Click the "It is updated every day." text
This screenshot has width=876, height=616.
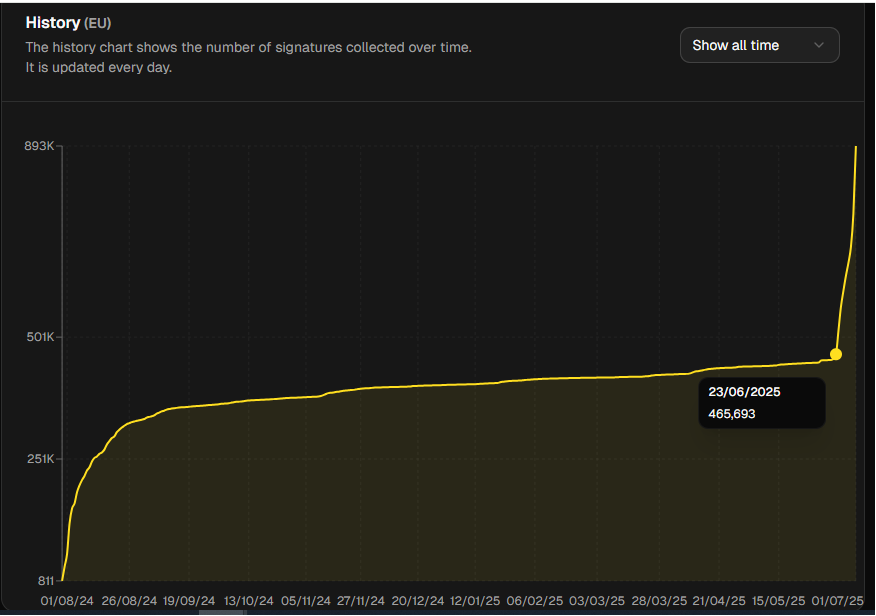(x=99, y=68)
